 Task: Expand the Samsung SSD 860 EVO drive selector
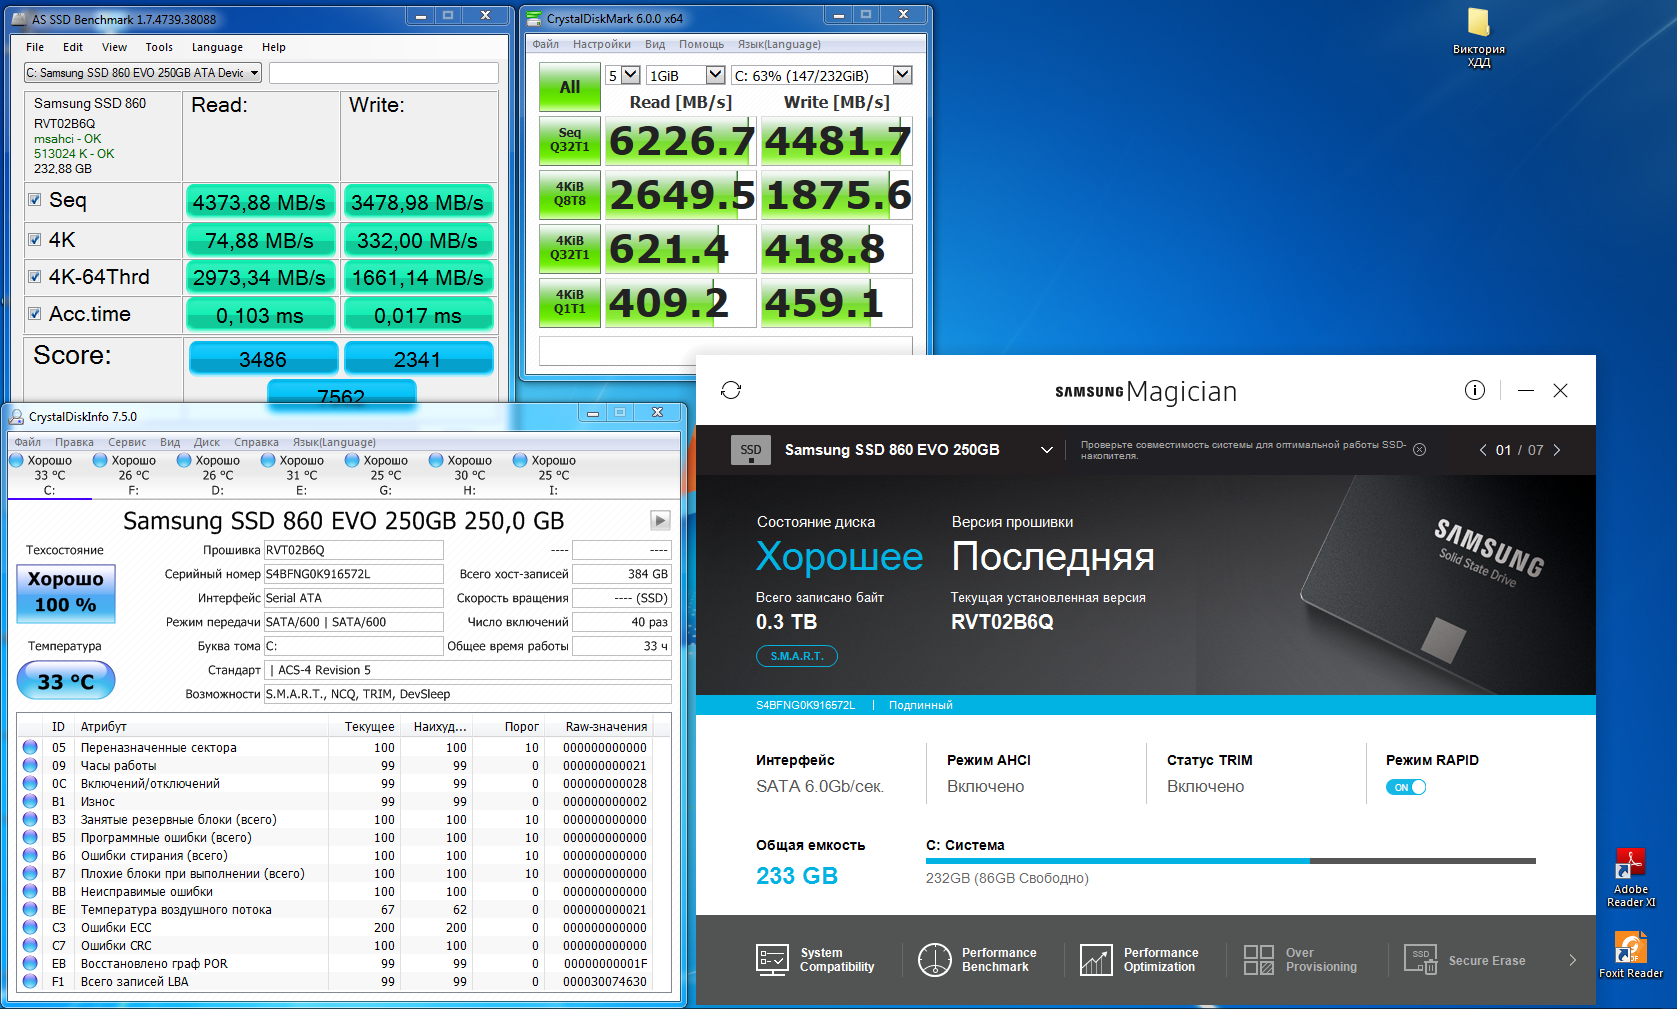pos(1047,450)
